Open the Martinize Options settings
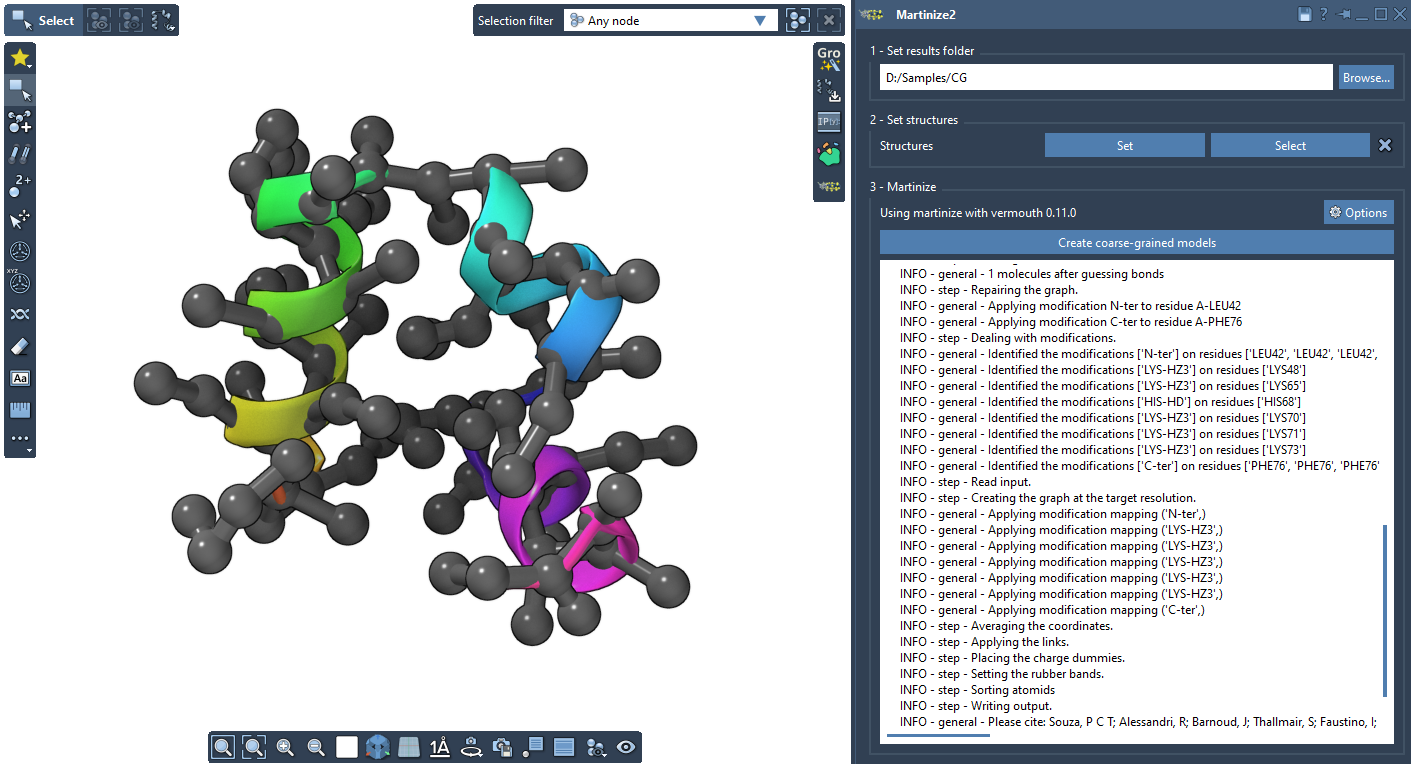 pyautogui.click(x=1358, y=212)
